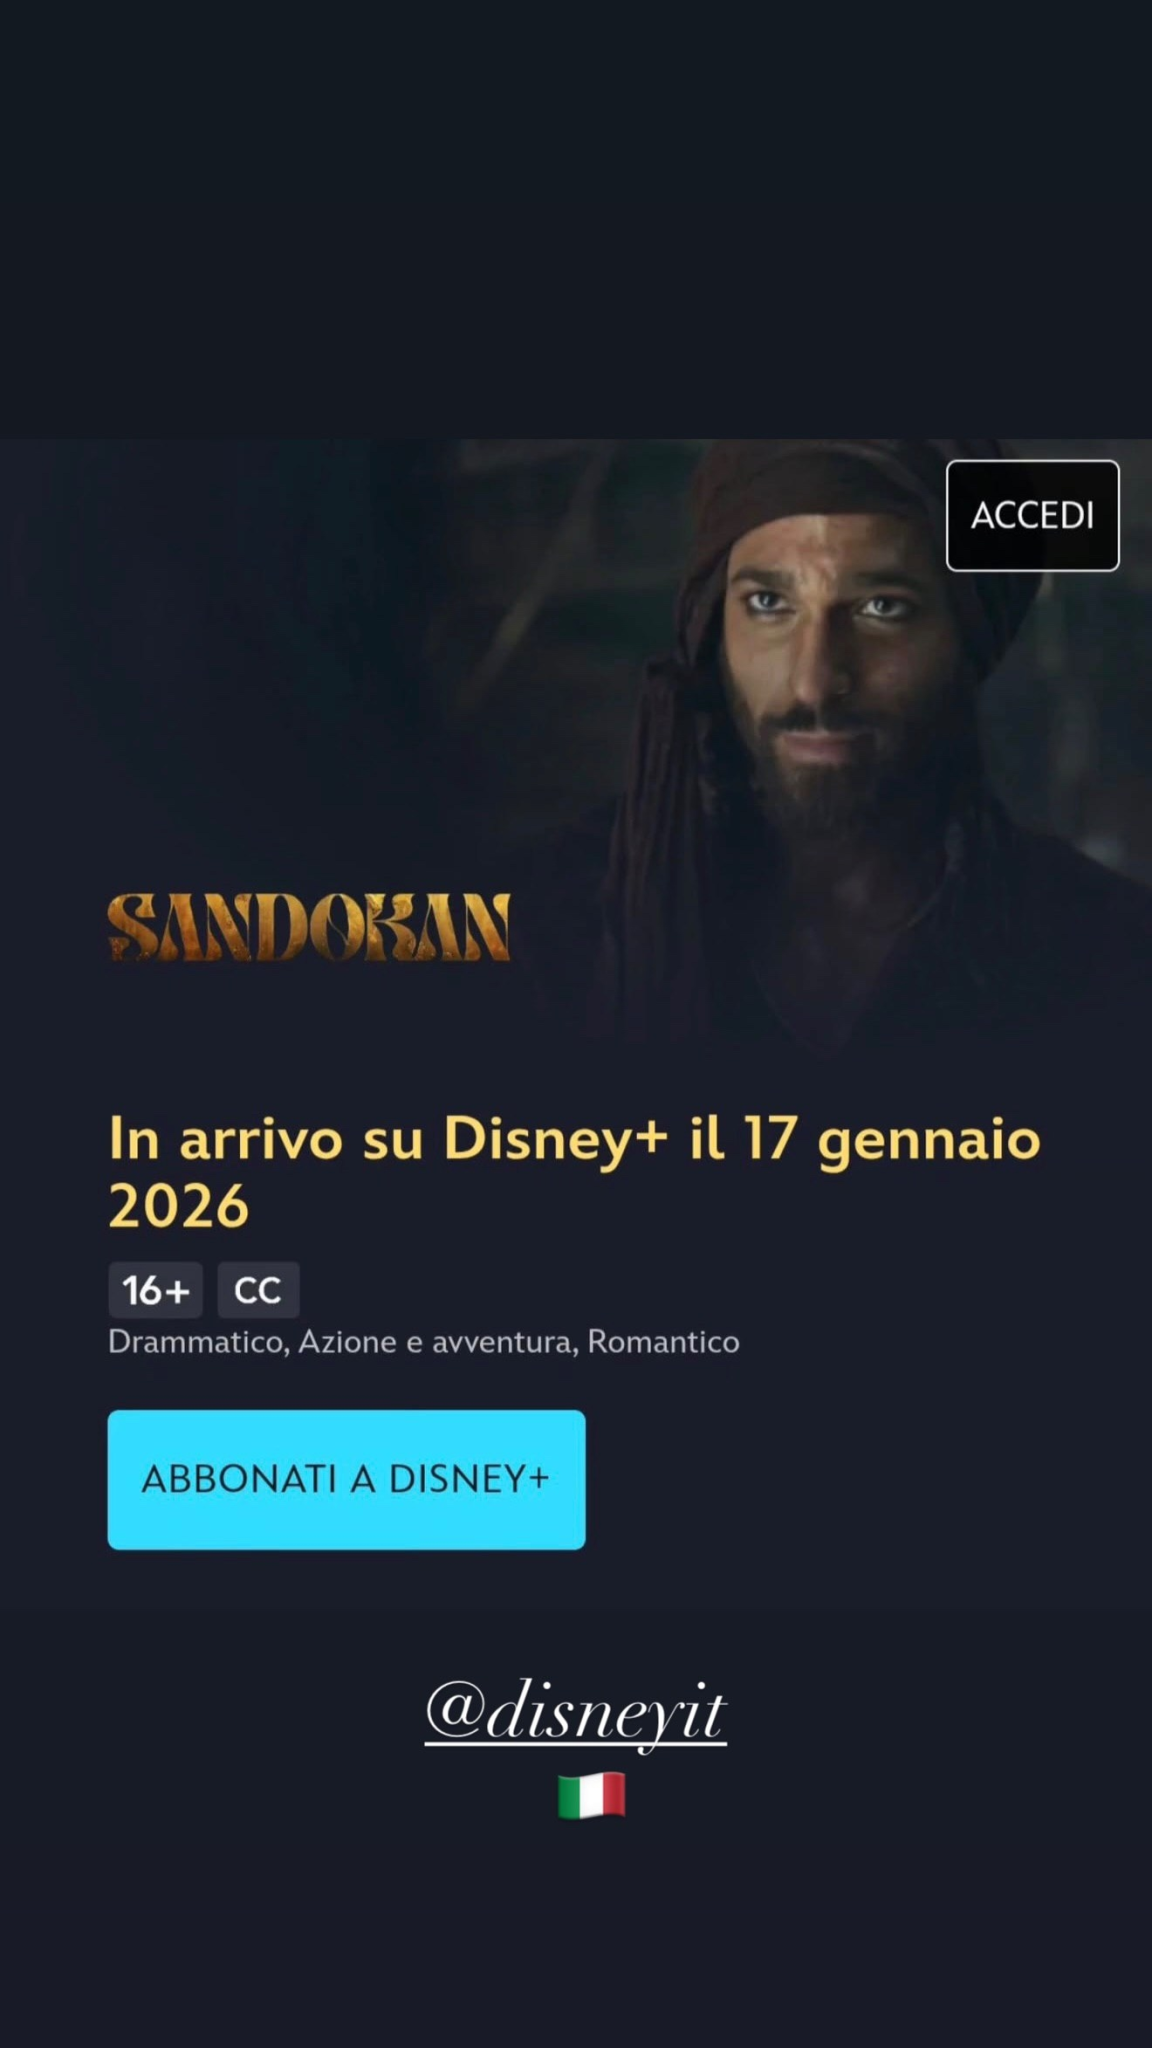
Task: Tap the Italian flag emoji sticker
Action: point(591,1795)
